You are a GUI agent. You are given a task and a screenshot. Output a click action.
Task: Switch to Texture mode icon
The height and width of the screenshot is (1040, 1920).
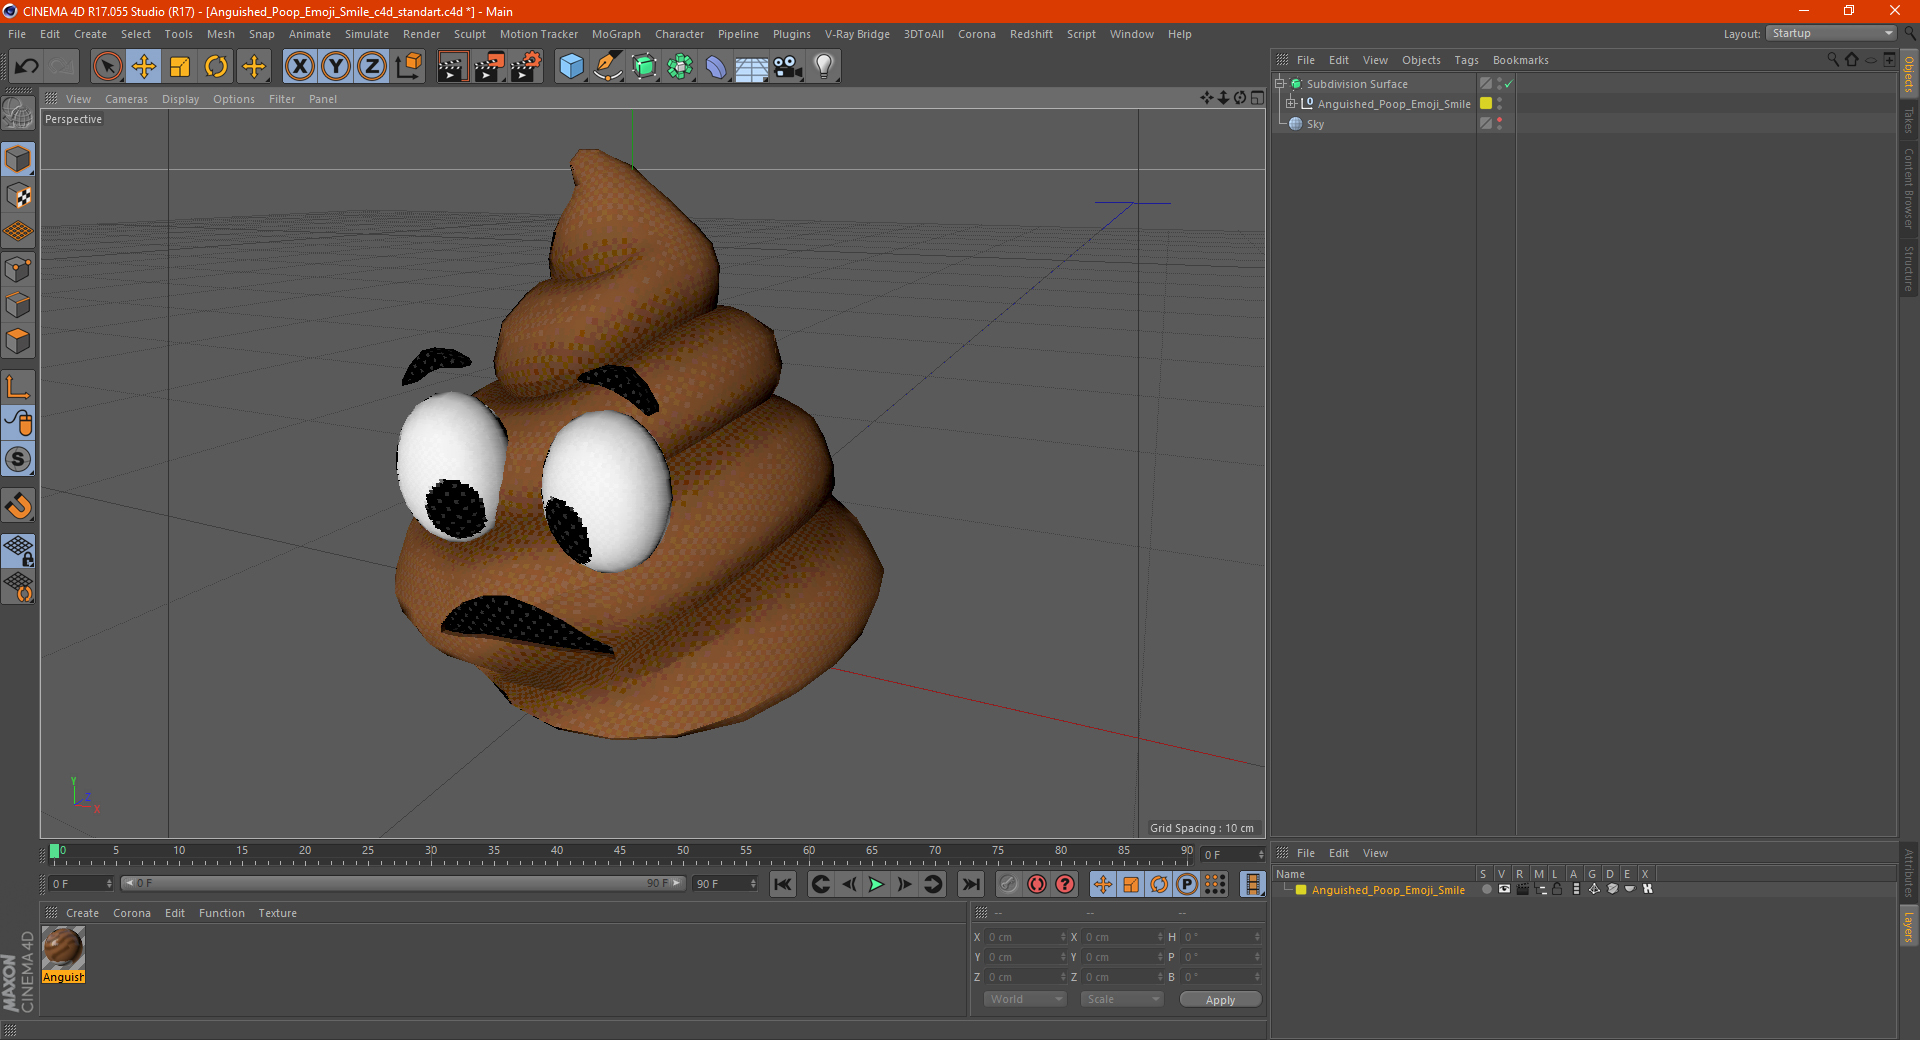pos(18,196)
